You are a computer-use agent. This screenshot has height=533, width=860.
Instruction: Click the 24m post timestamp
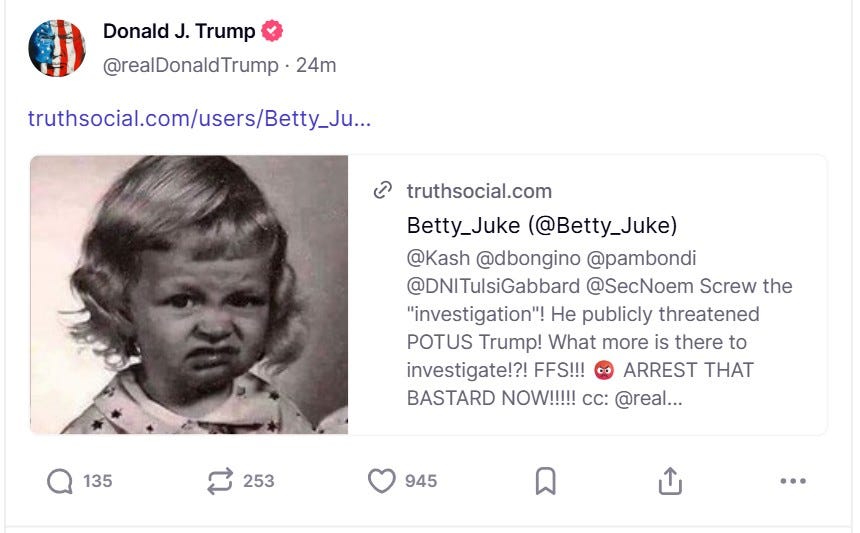click(x=316, y=65)
